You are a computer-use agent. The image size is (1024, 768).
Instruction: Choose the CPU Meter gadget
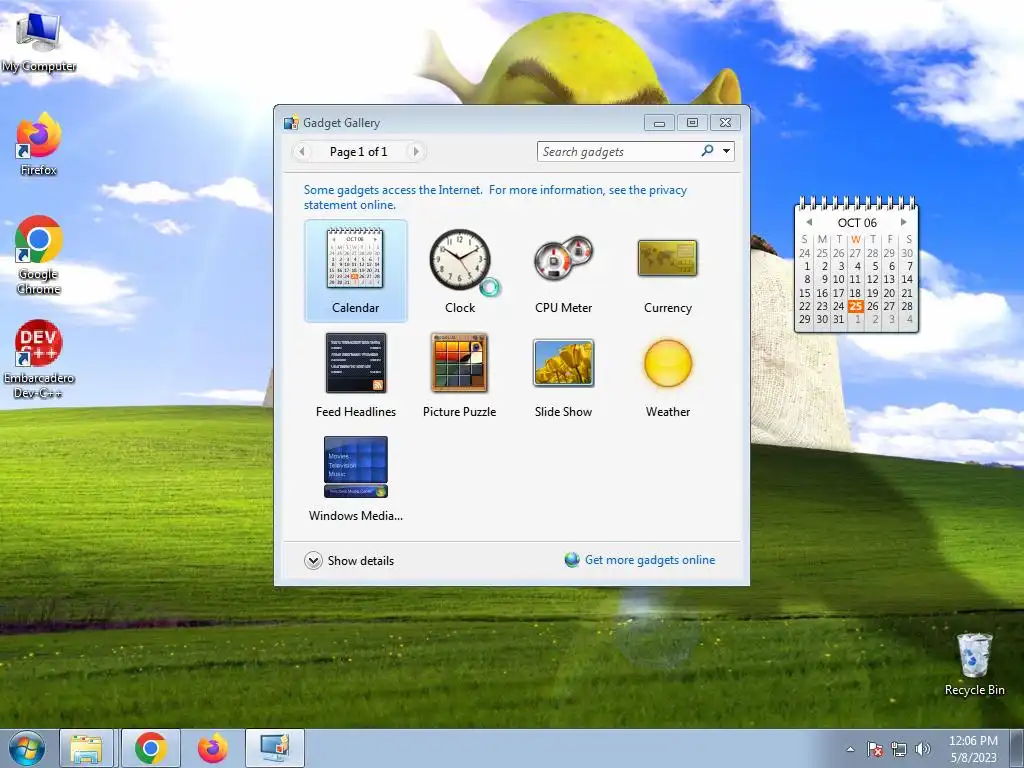tap(563, 270)
